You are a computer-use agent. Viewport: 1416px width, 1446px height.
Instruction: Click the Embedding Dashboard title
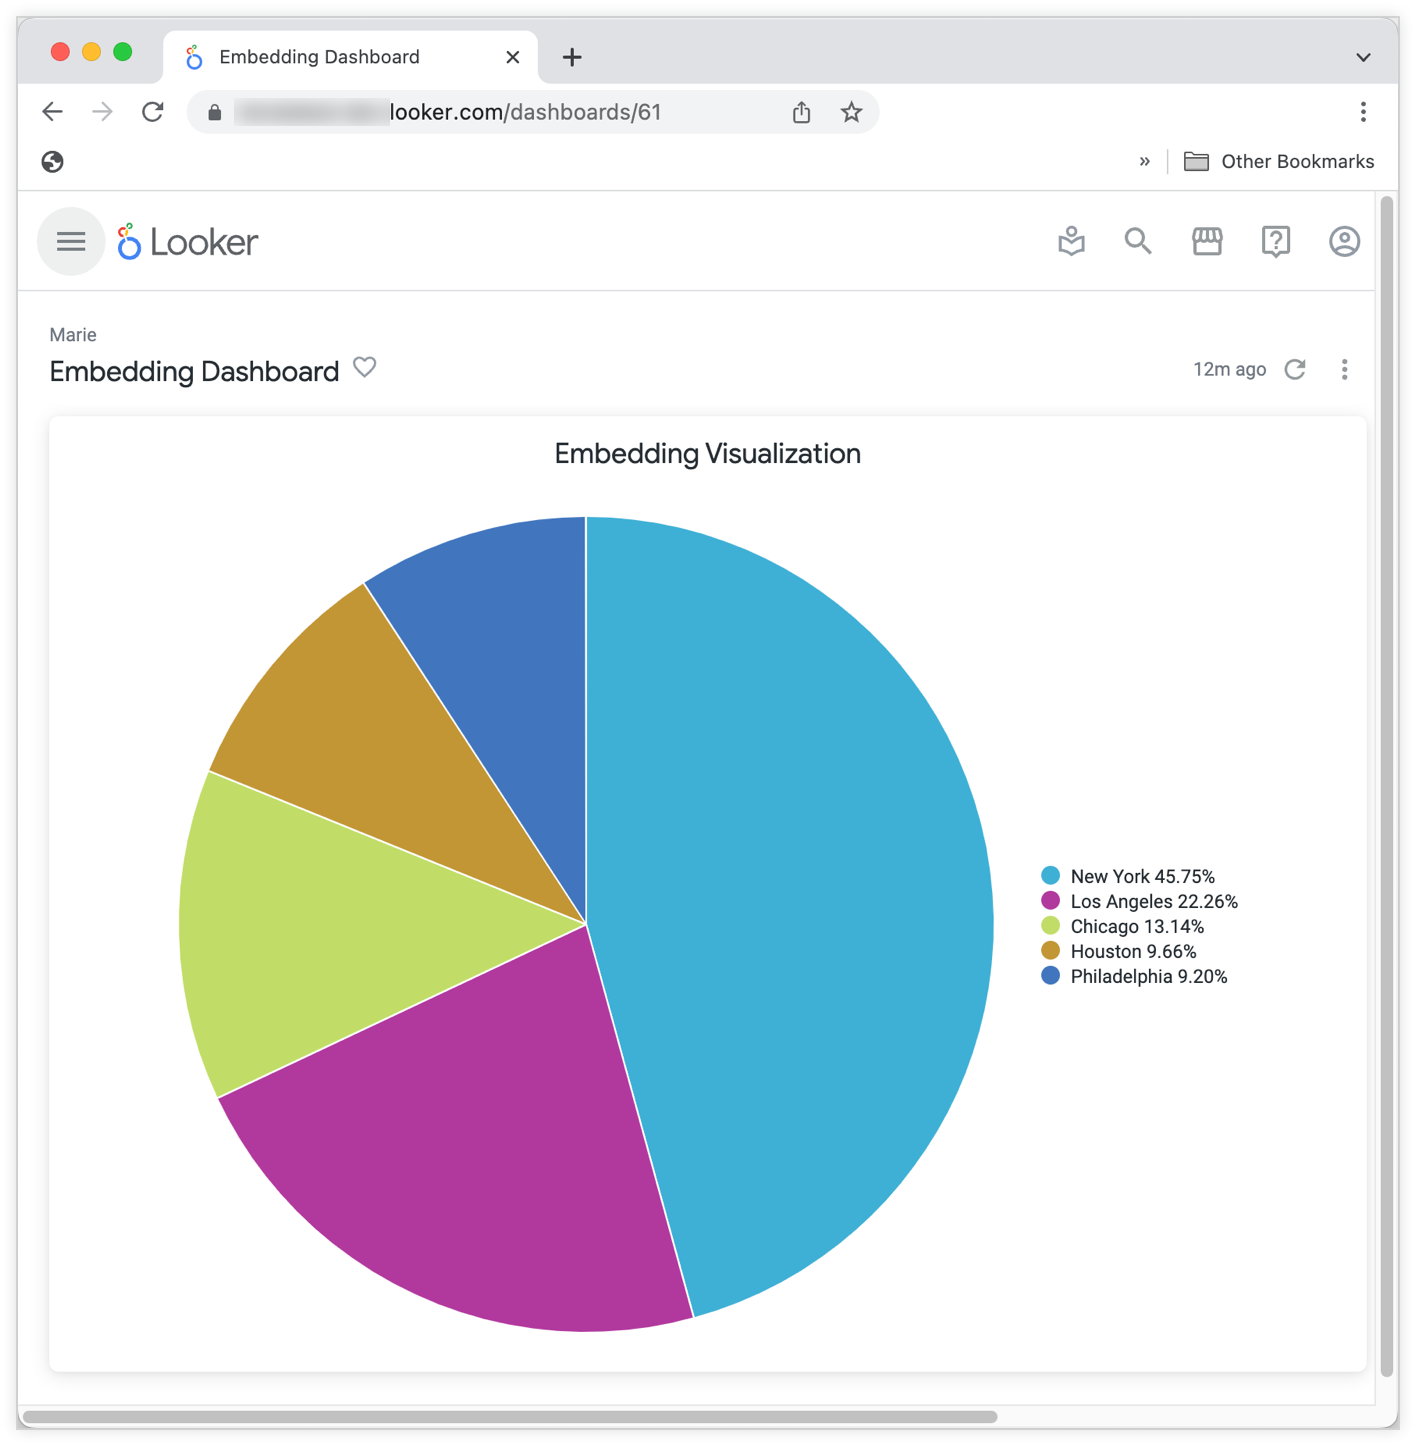194,372
